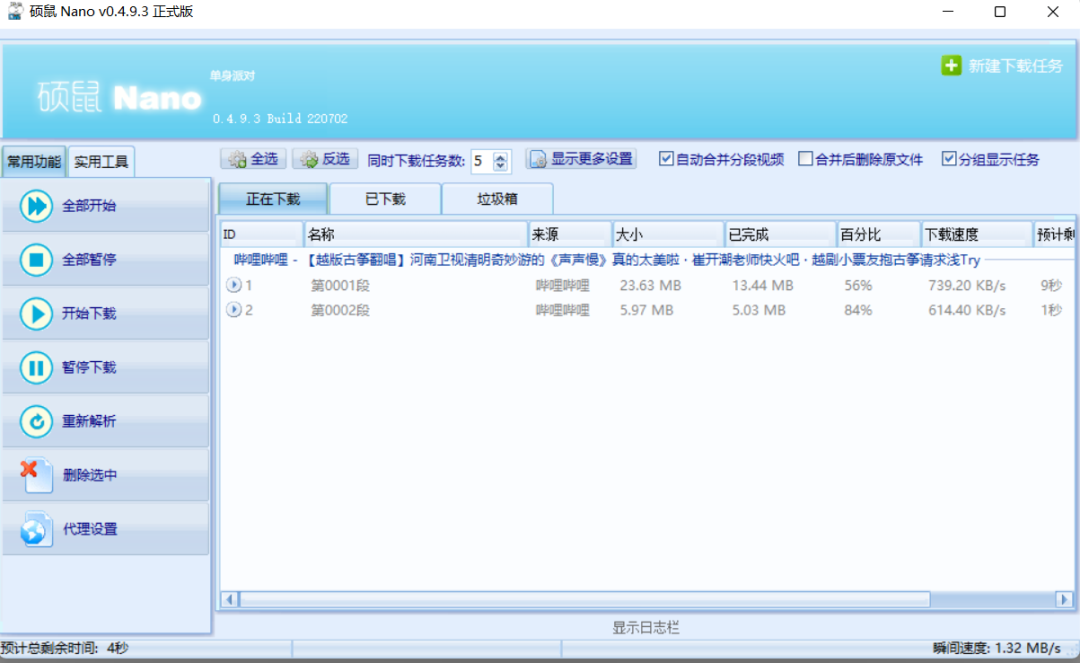
Task: Click the 23.63 MB size cell
Action: click(650, 285)
